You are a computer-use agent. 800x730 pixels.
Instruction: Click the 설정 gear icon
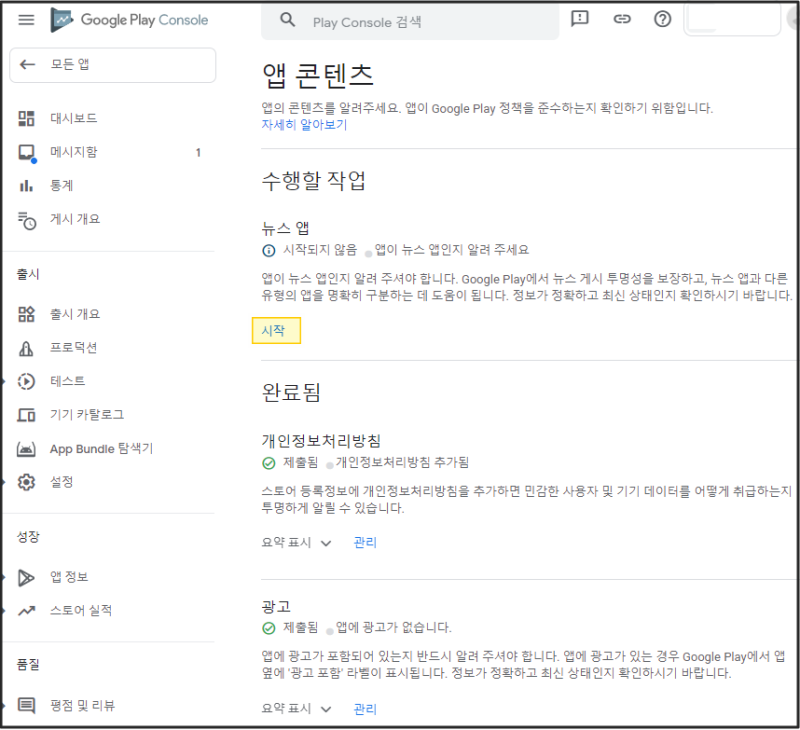point(26,482)
